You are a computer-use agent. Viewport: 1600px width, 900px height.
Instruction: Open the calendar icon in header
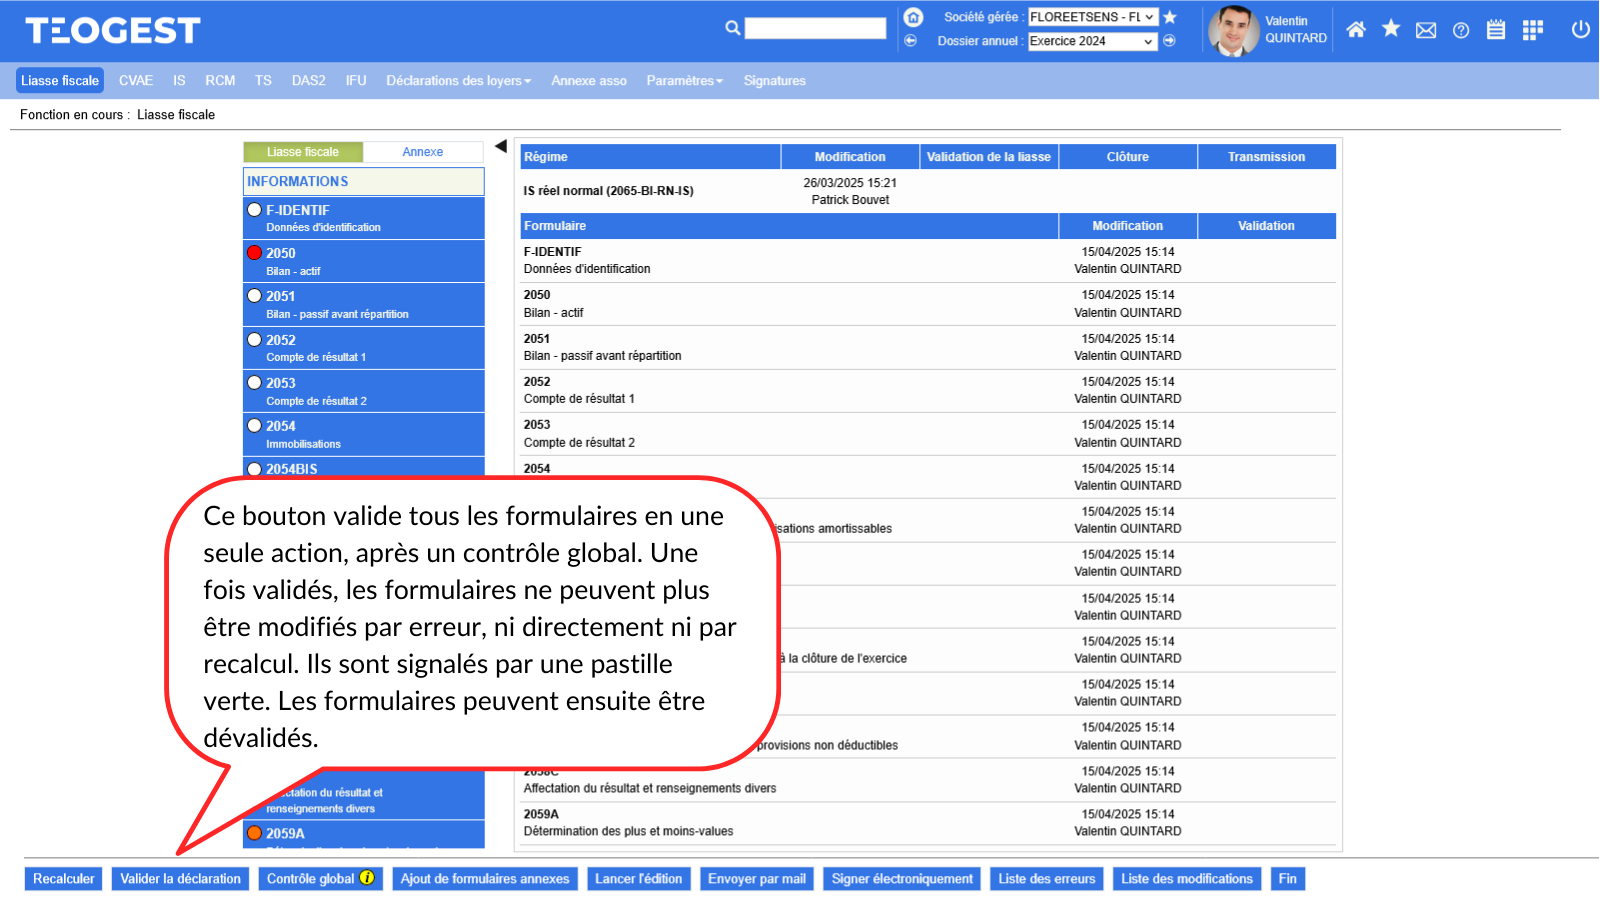point(1496,30)
